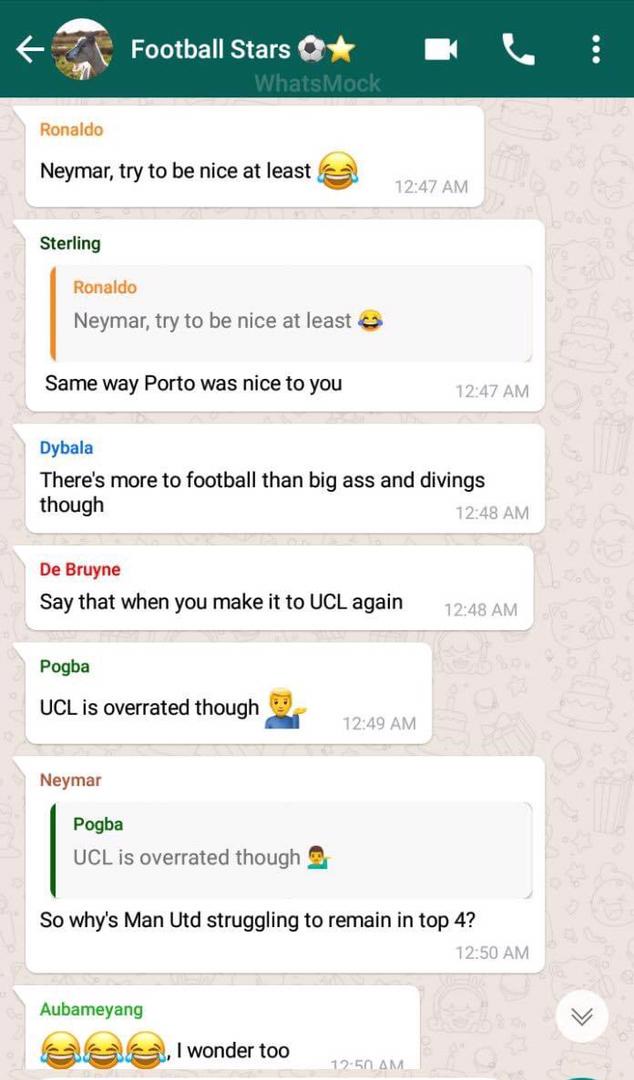Select message 'Say that when you make it to UCL again'
Screen dimensions: 634x1080
[x=279, y=588]
